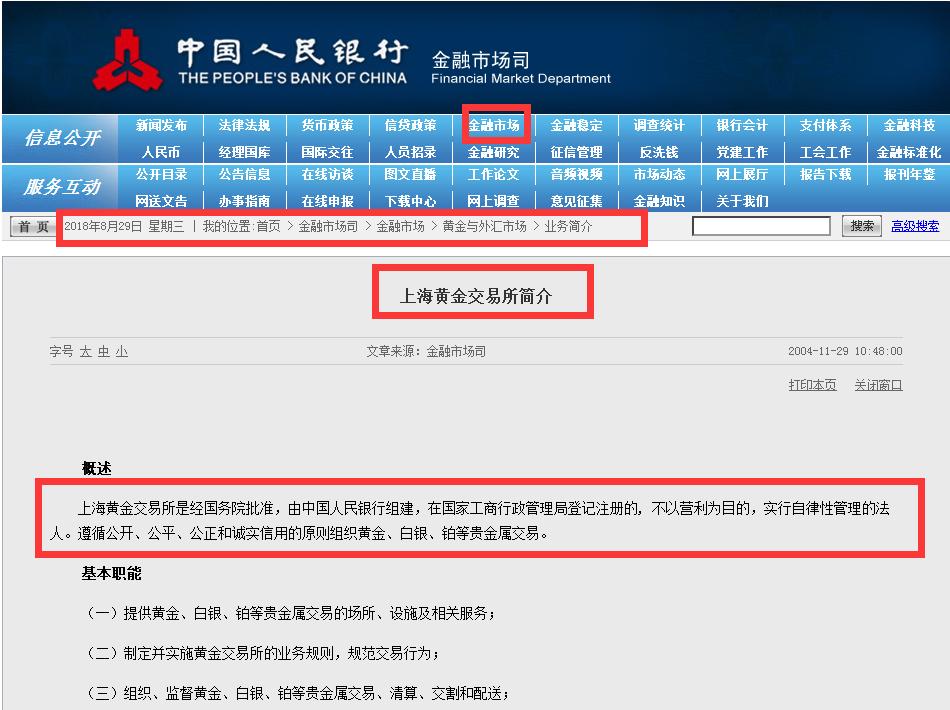
Task: Open the 金融市场 navigation tab
Action: (x=495, y=125)
